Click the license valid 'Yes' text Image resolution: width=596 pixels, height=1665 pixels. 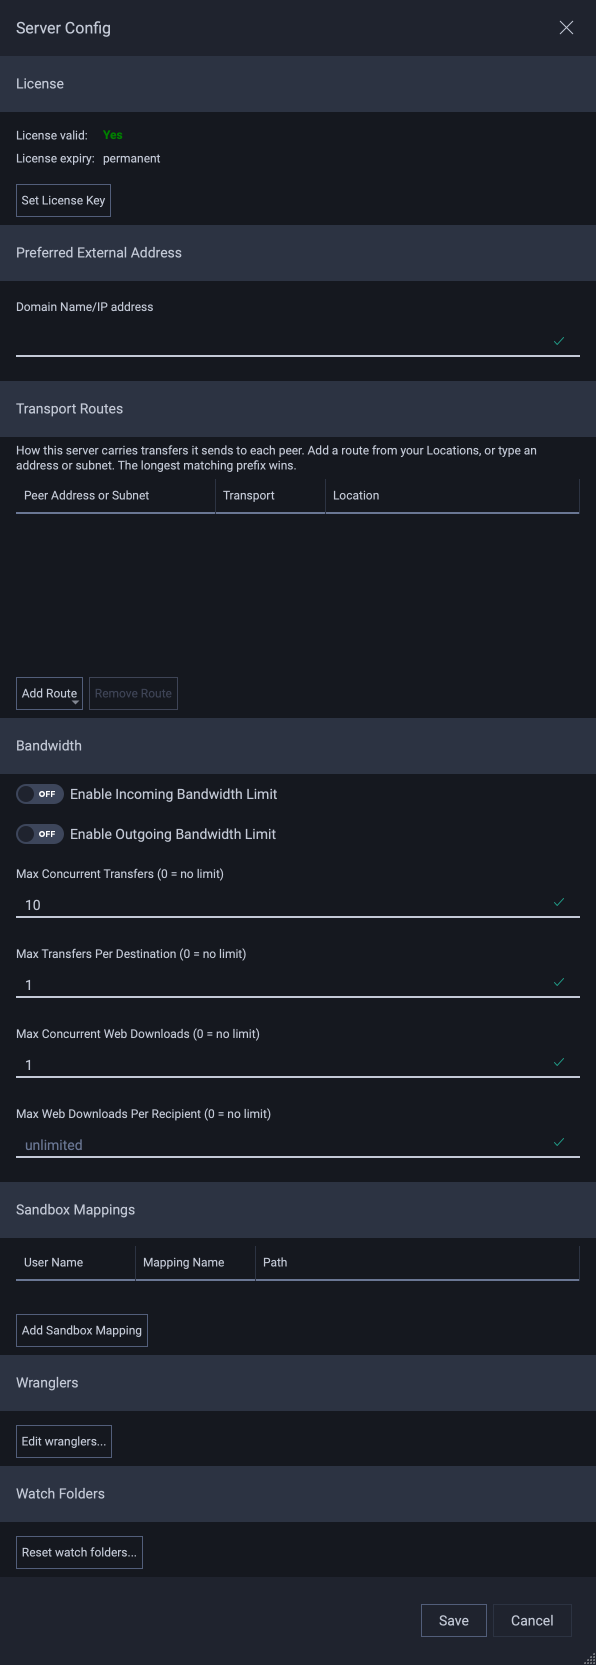pyautogui.click(x=113, y=135)
